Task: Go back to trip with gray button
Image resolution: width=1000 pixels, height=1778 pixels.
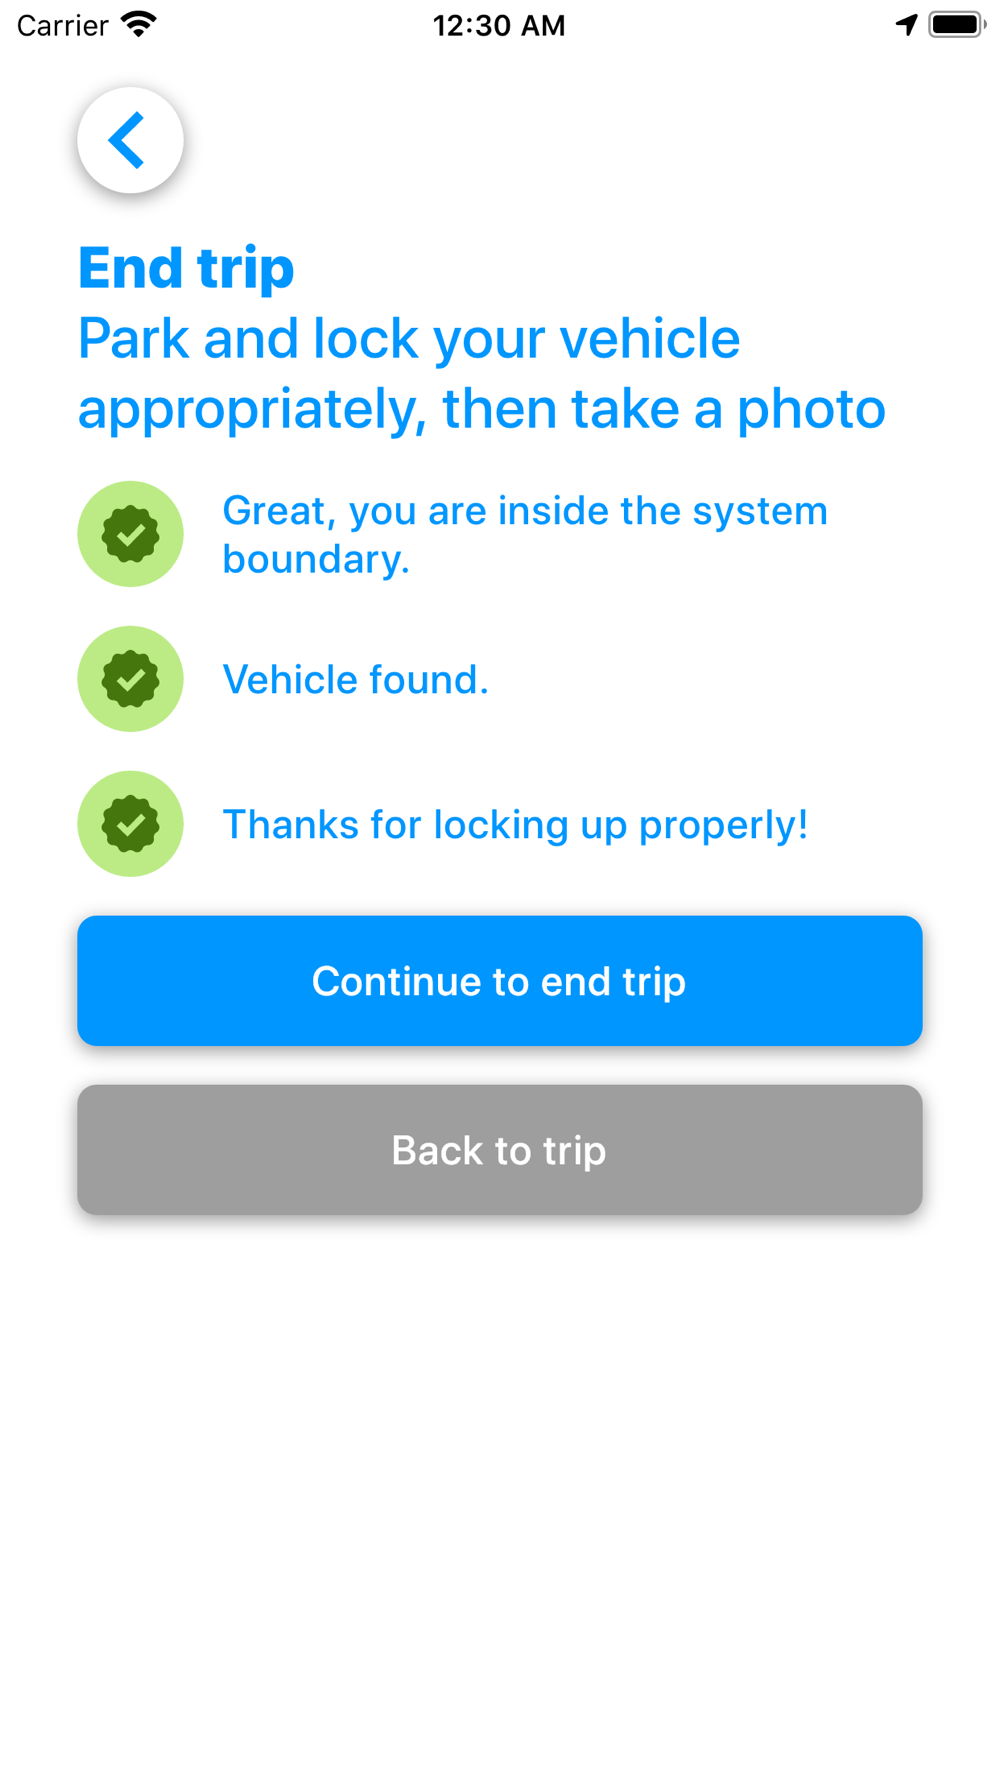Action: point(500,1150)
